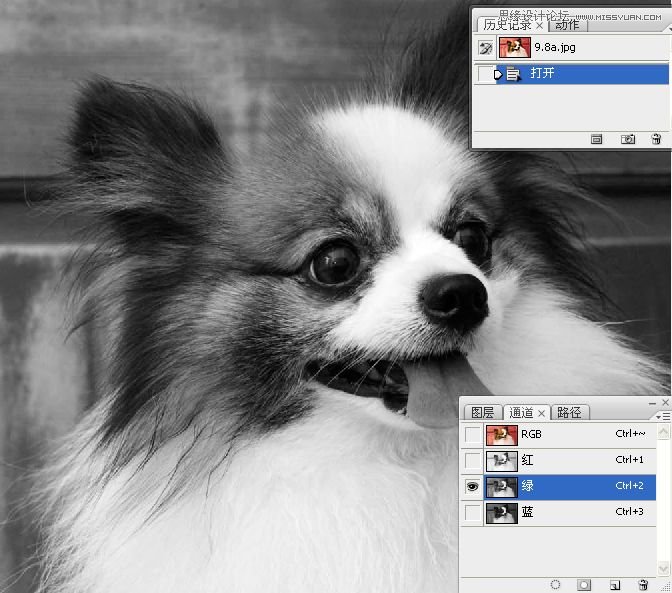
Task: Minimize the Channels panel group
Action: tap(652, 403)
